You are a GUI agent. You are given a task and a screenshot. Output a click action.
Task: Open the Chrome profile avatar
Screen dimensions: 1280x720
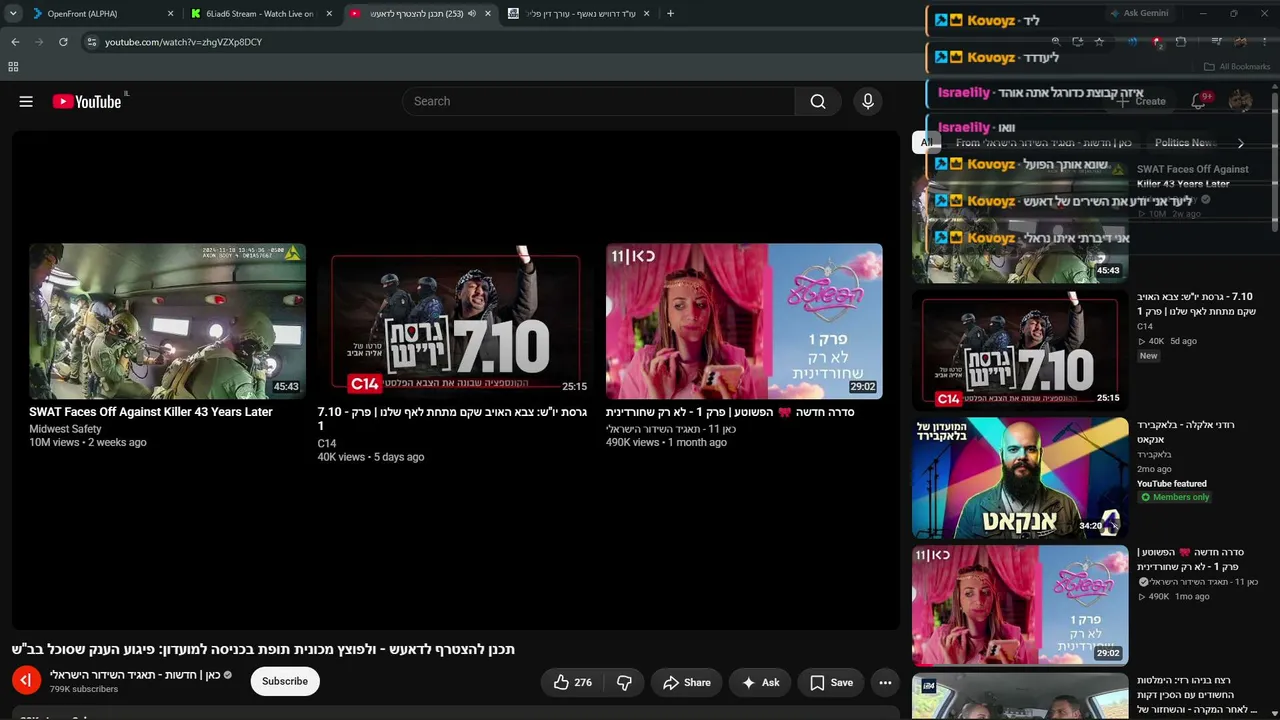point(1241,42)
